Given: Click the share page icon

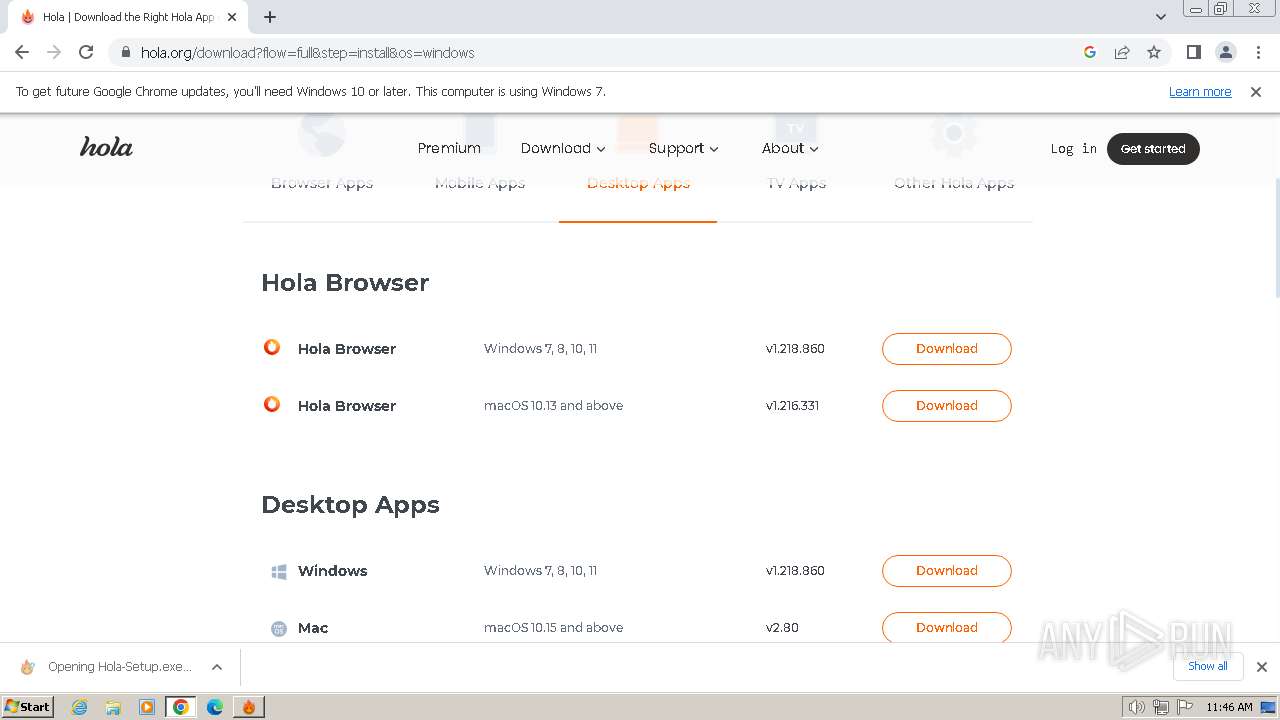Looking at the screenshot, I should pos(1122,52).
